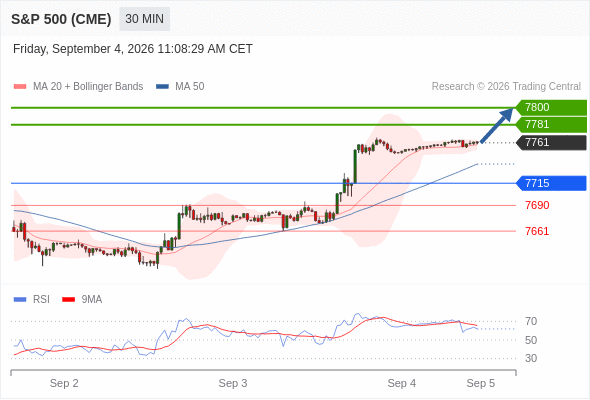This screenshot has width=590, height=400.
Task: Click the Sep 3 date axis label
Action: point(233,383)
